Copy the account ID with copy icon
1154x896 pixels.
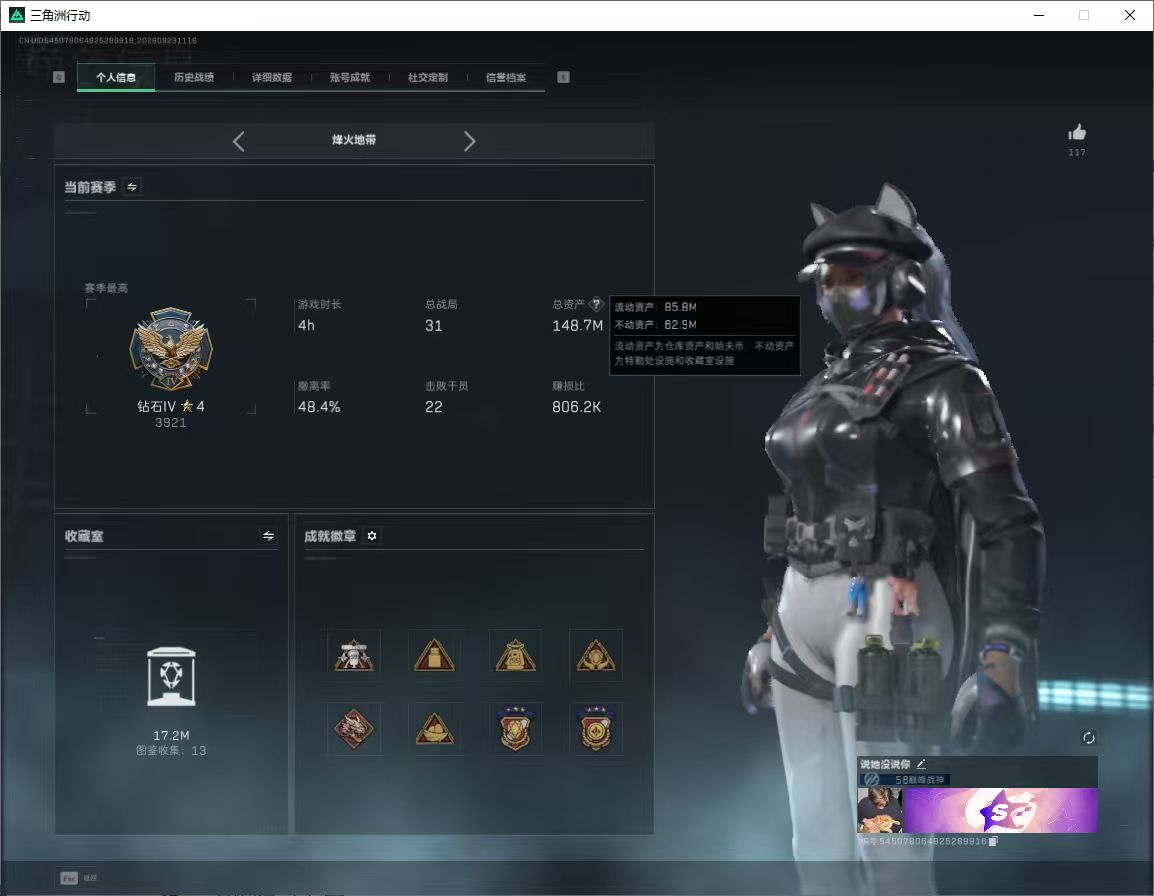tap(993, 841)
